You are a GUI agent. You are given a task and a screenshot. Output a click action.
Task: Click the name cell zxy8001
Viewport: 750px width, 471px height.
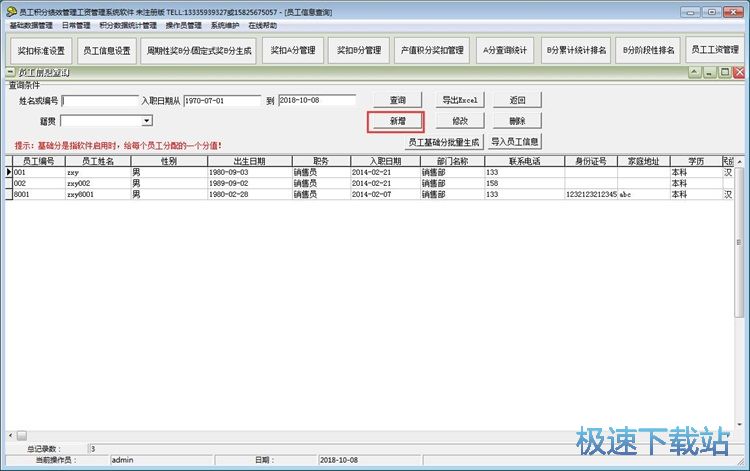click(x=98, y=194)
